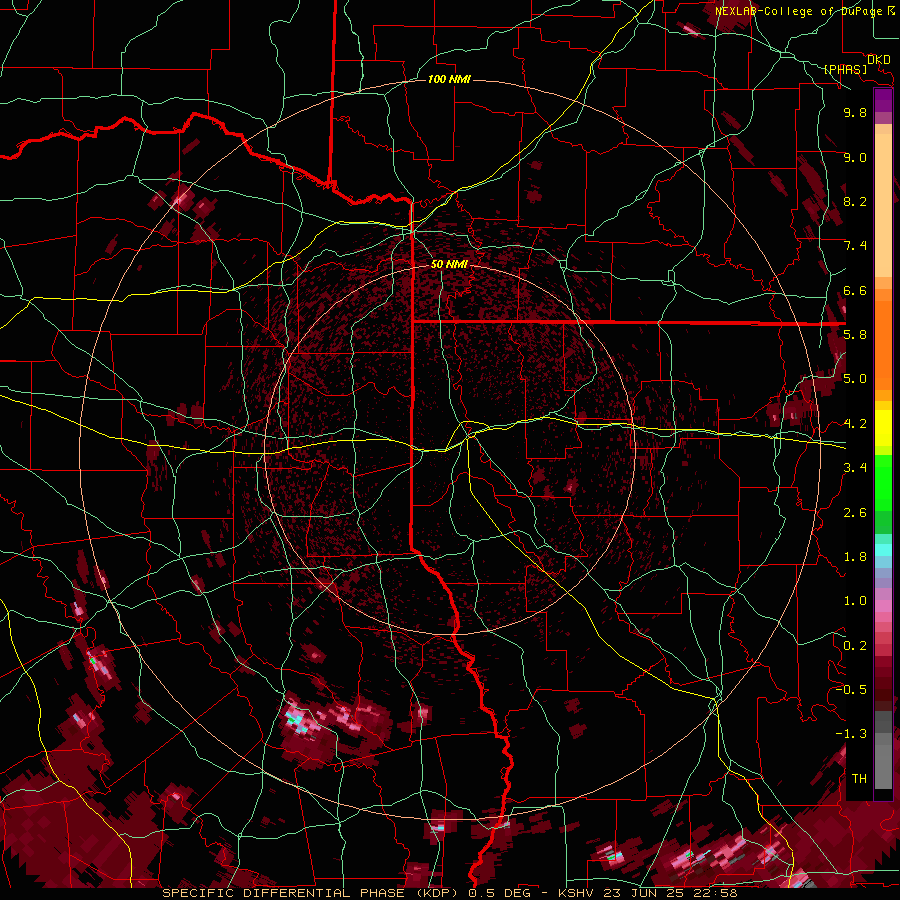Click the 9.8 scale value

coord(855,112)
